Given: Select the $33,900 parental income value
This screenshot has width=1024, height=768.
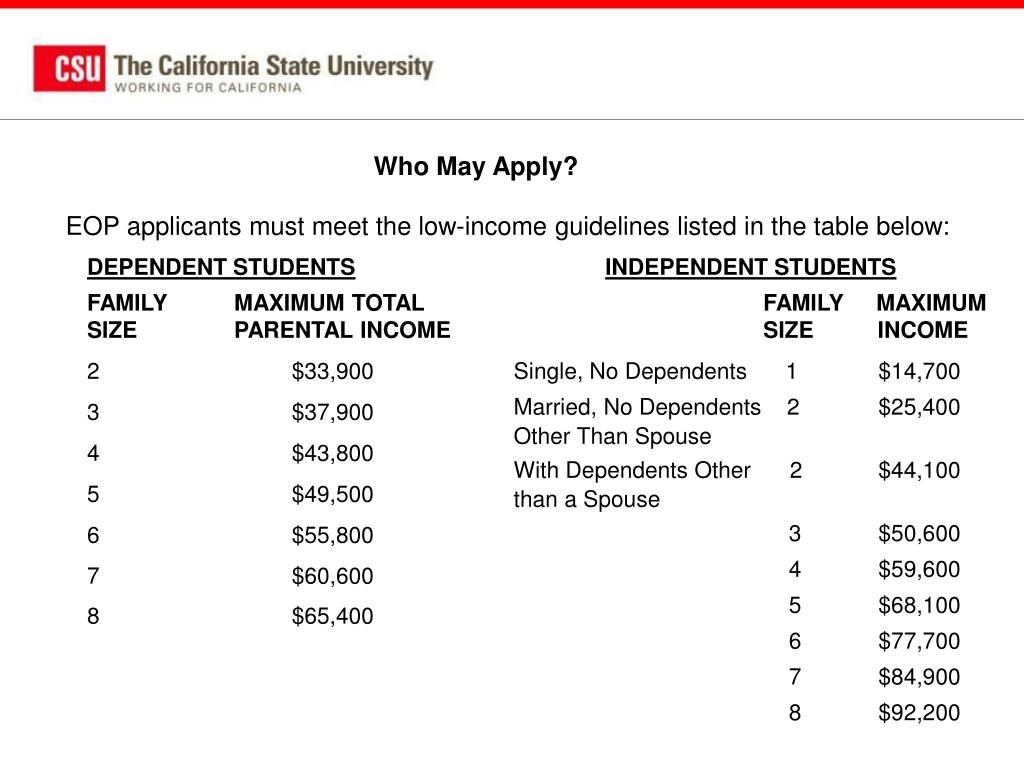Looking at the screenshot, I should (332, 372).
